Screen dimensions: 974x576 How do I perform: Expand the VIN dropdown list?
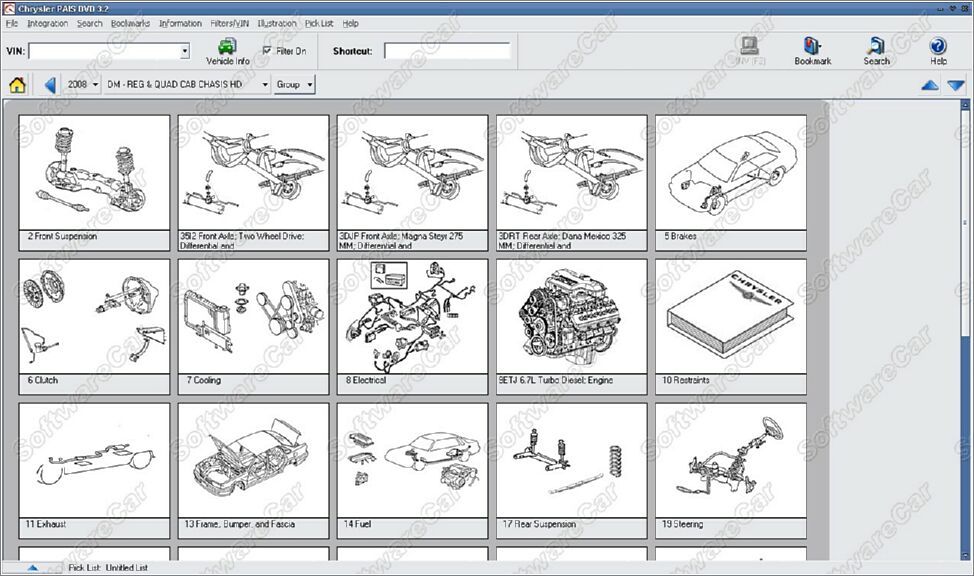185,51
